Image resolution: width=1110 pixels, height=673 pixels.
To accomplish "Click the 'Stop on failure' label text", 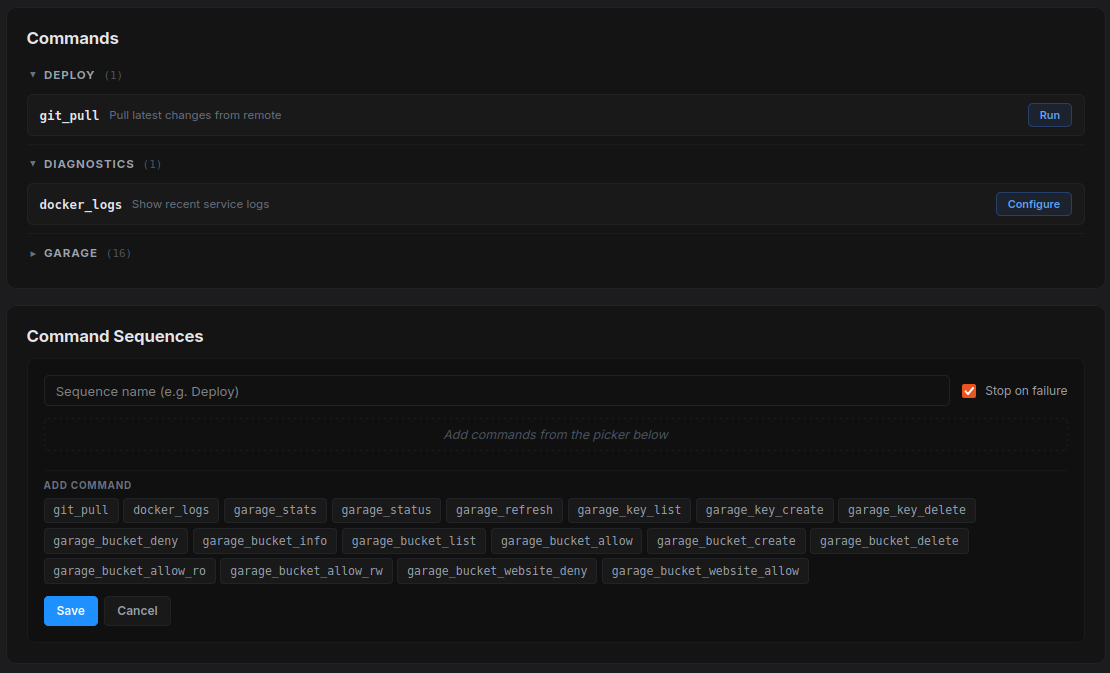I will pyautogui.click(x=1026, y=391).
